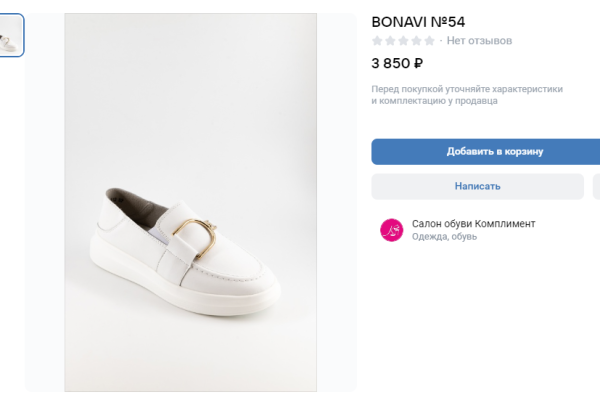The width and height of the screenshot is (600, 400).
Task: Click the fourth rating star
Action: 417,41
